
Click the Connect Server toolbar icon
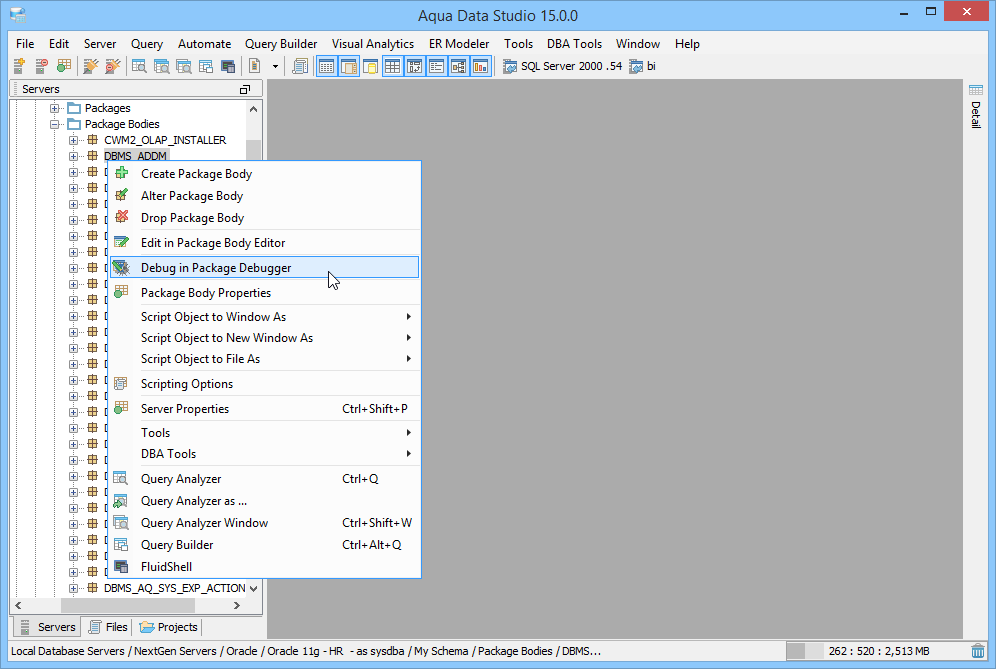point(91,66)
